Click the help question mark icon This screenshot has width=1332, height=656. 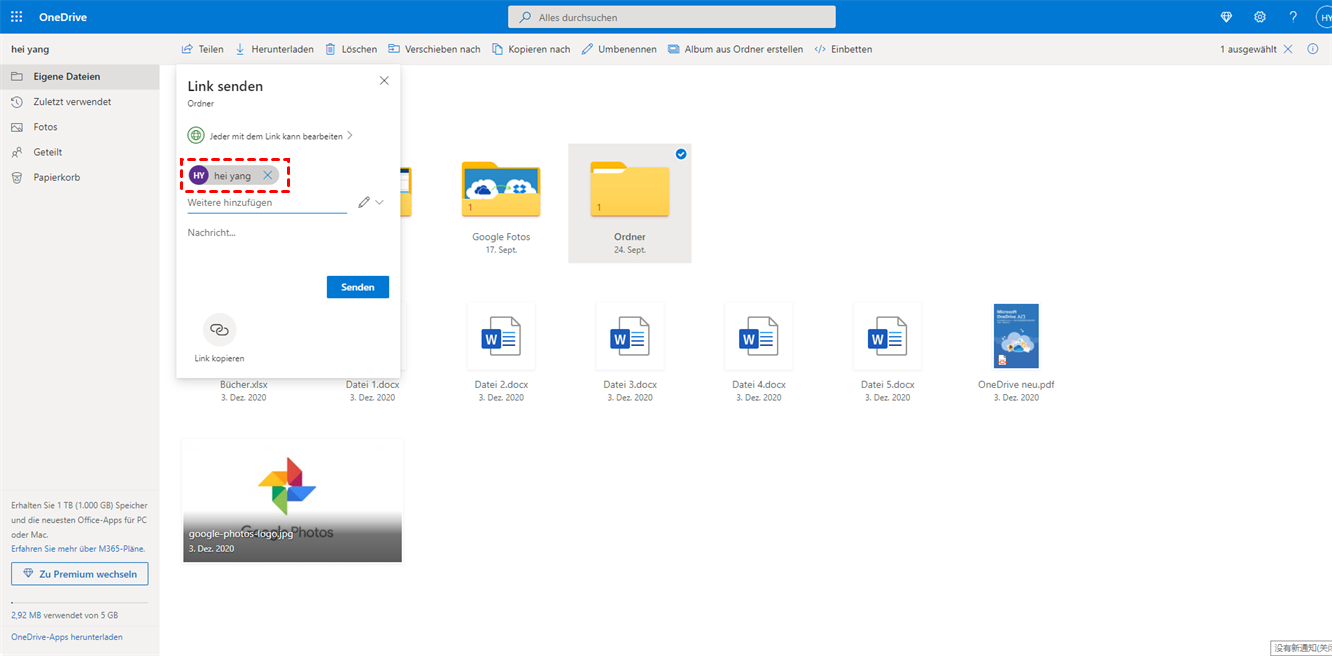(1293, 17)
